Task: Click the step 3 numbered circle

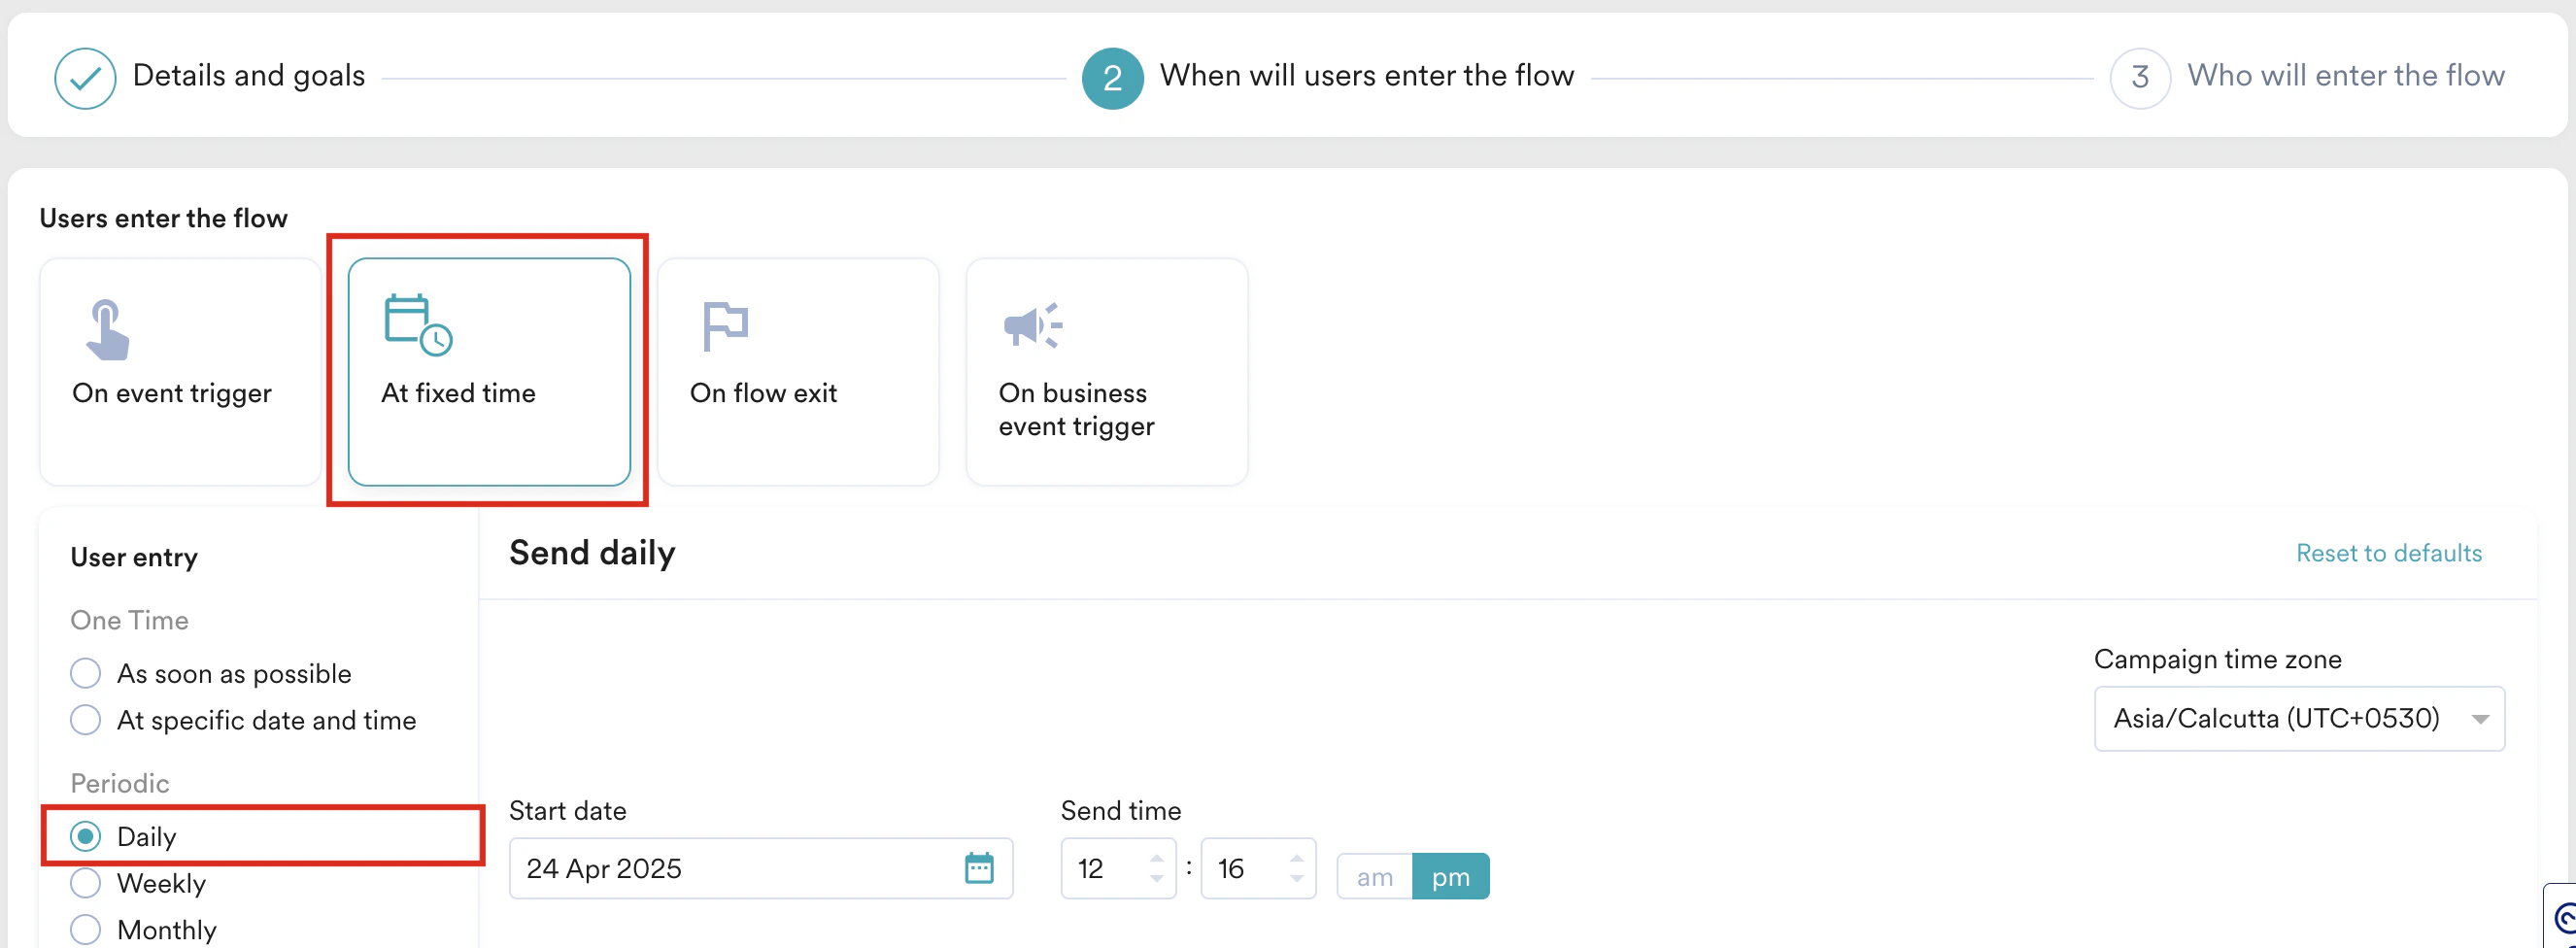Action: point(2139,76)
